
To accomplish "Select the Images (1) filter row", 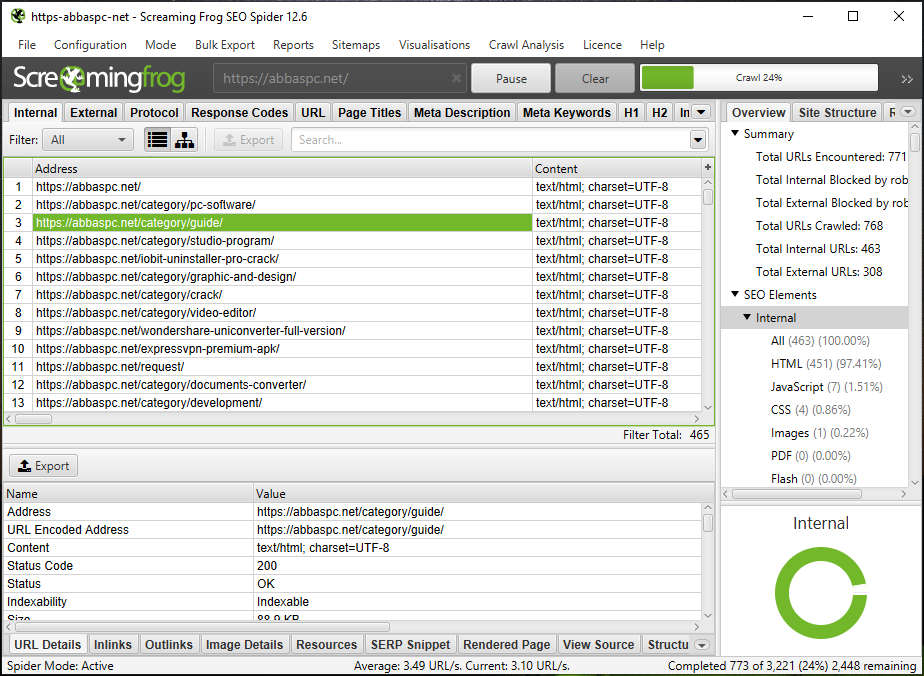I will [x=819, y=433].
